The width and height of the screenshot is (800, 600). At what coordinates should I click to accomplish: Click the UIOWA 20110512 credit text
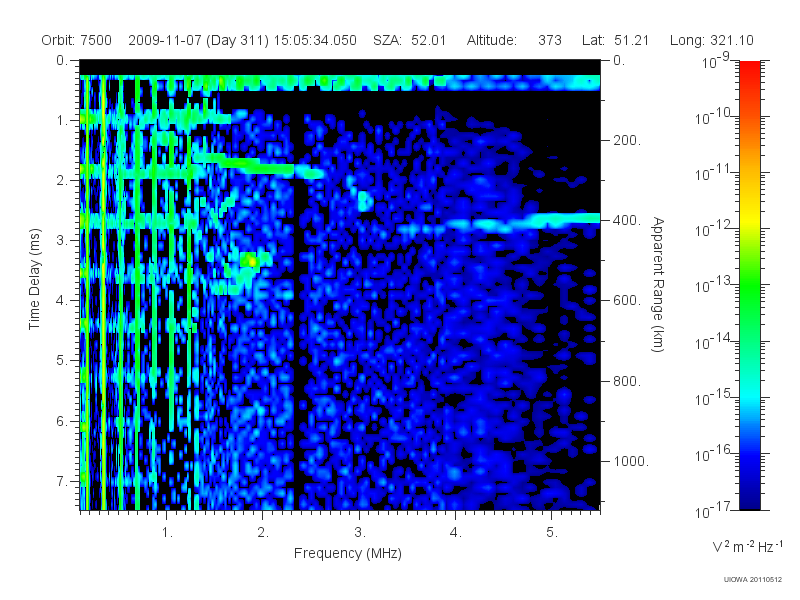pyautogui.click(x=753, y=580)
